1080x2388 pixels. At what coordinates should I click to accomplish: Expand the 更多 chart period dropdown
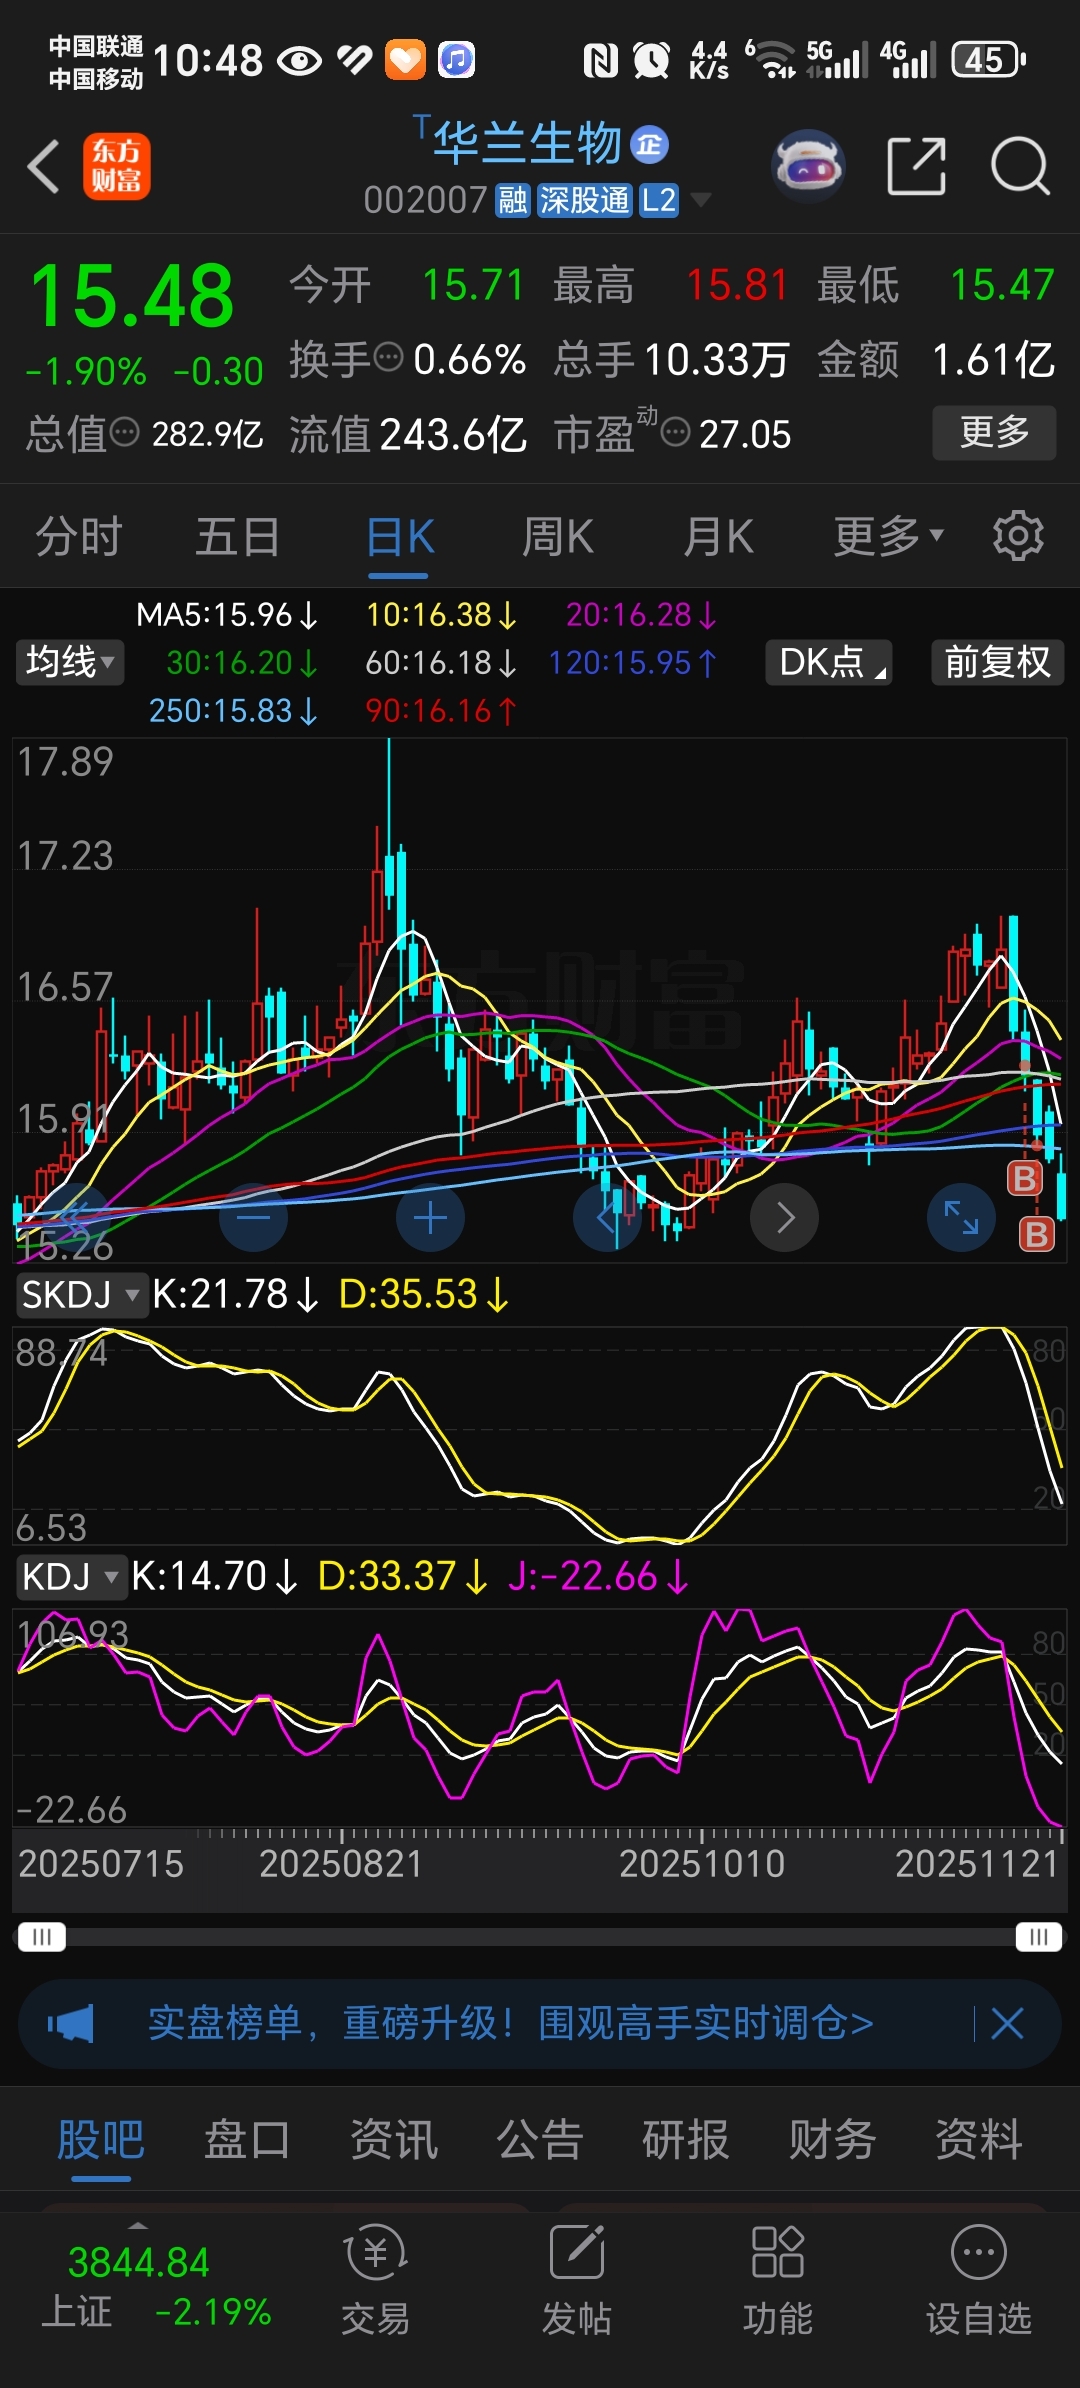(889, 536)
